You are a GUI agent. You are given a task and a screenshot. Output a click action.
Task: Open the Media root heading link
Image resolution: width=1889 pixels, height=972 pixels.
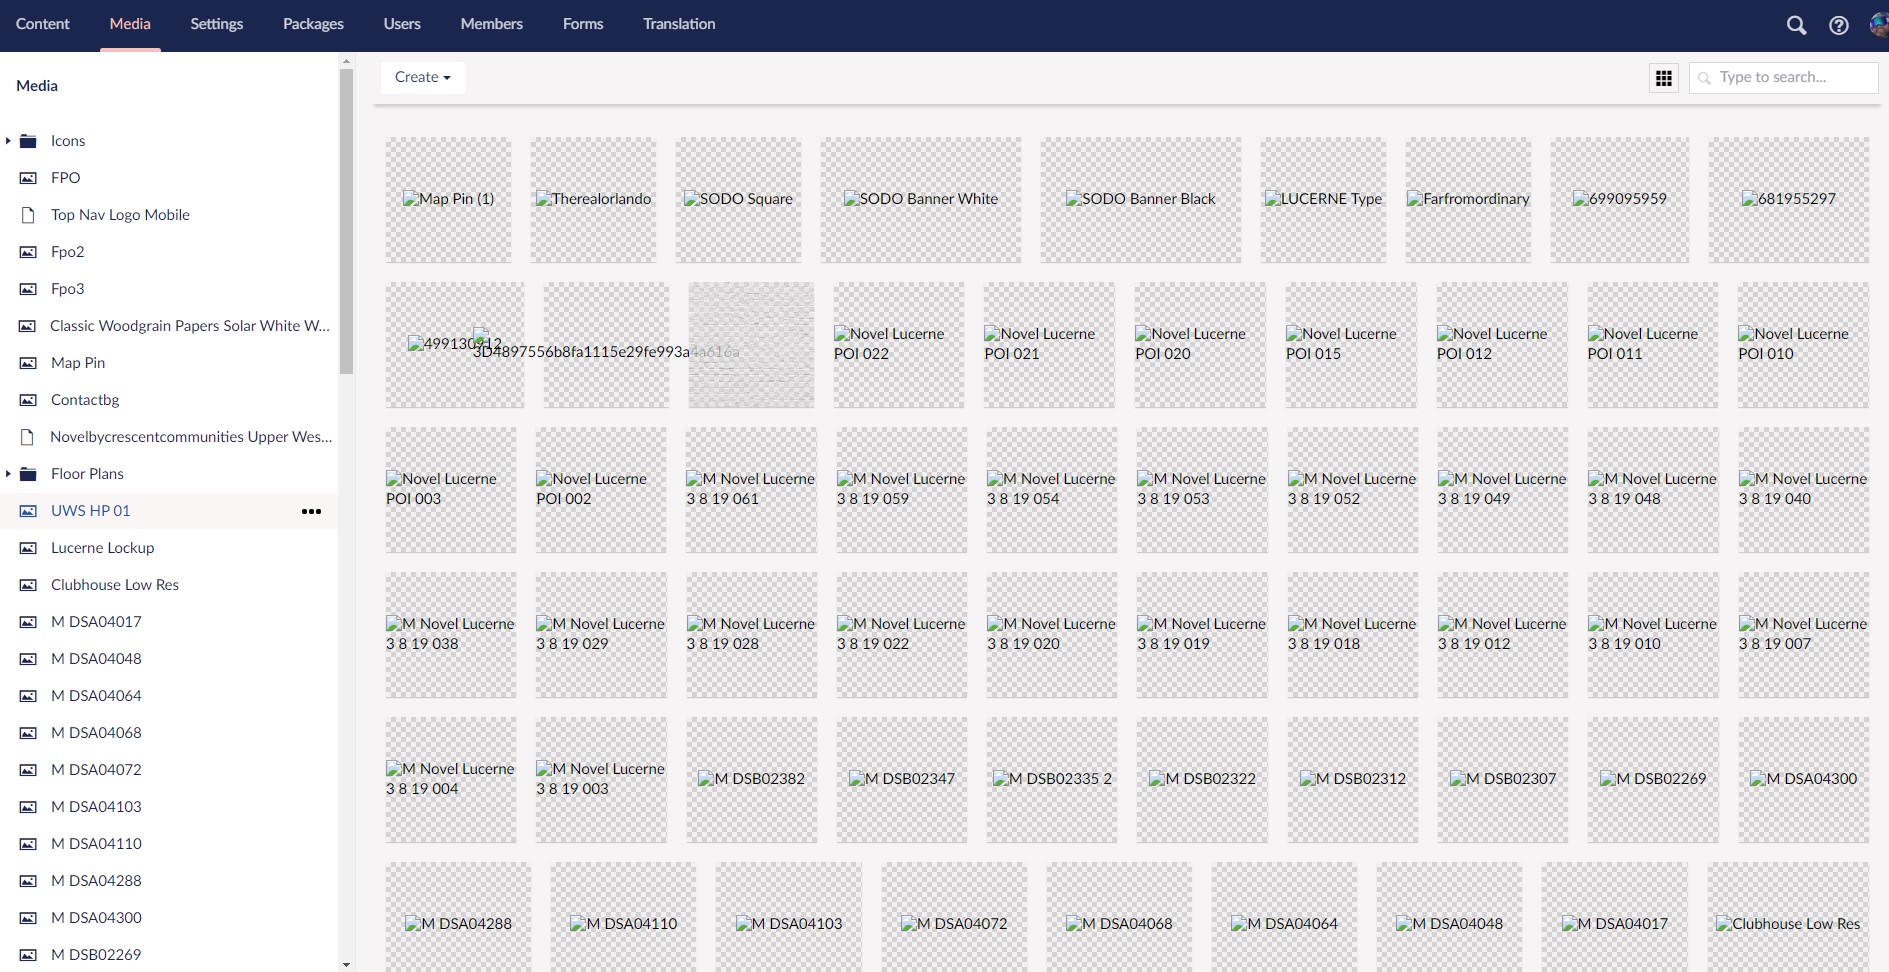coord(37,86)
